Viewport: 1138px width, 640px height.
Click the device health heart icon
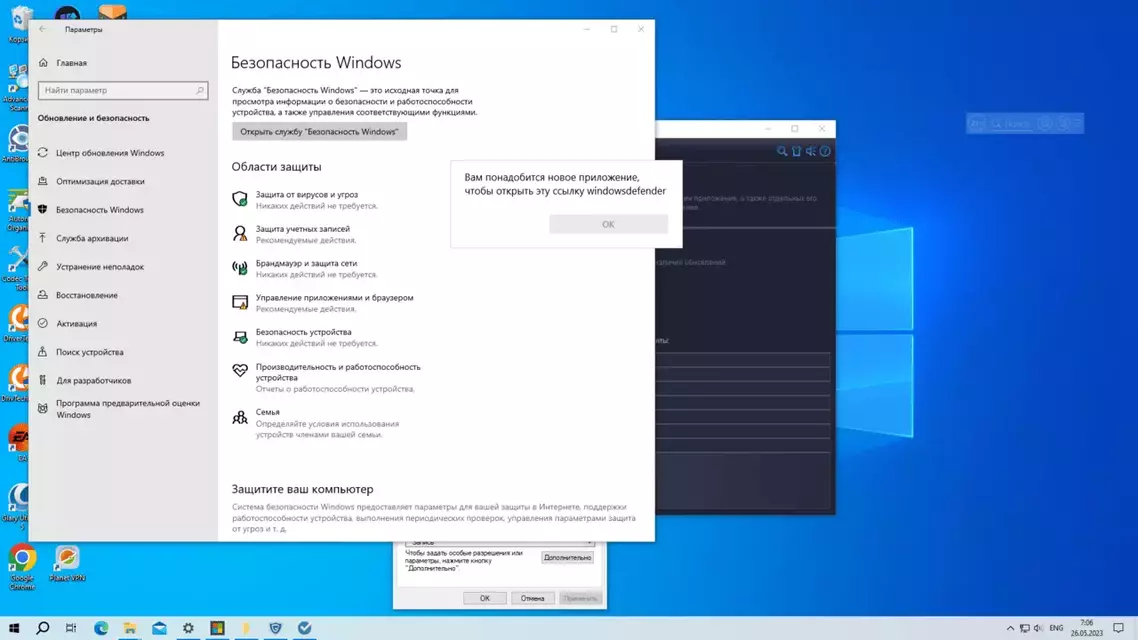click(240, 371)
